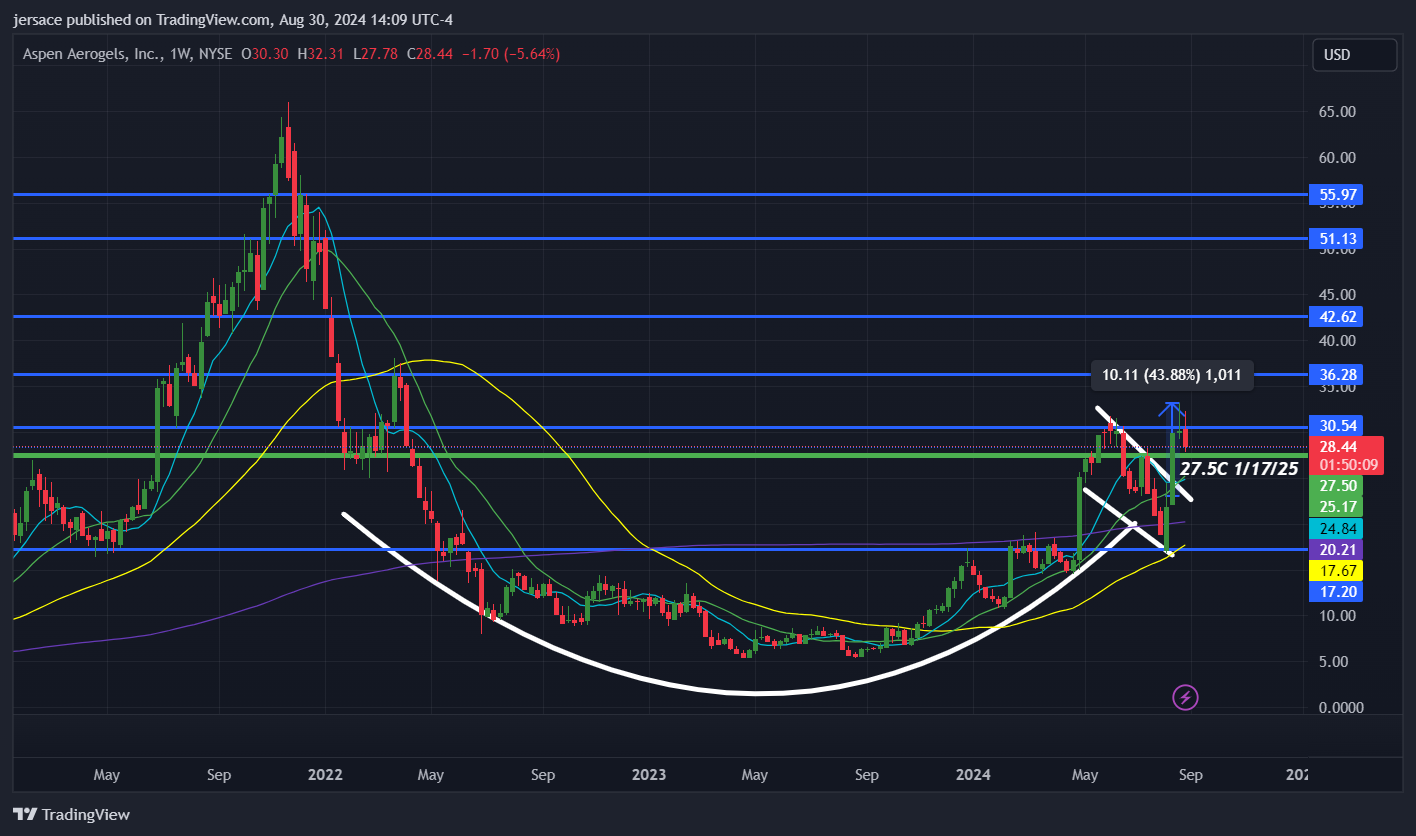
Task: Click the 0.0000 price axis tick
Action: tap(1341, 708)
